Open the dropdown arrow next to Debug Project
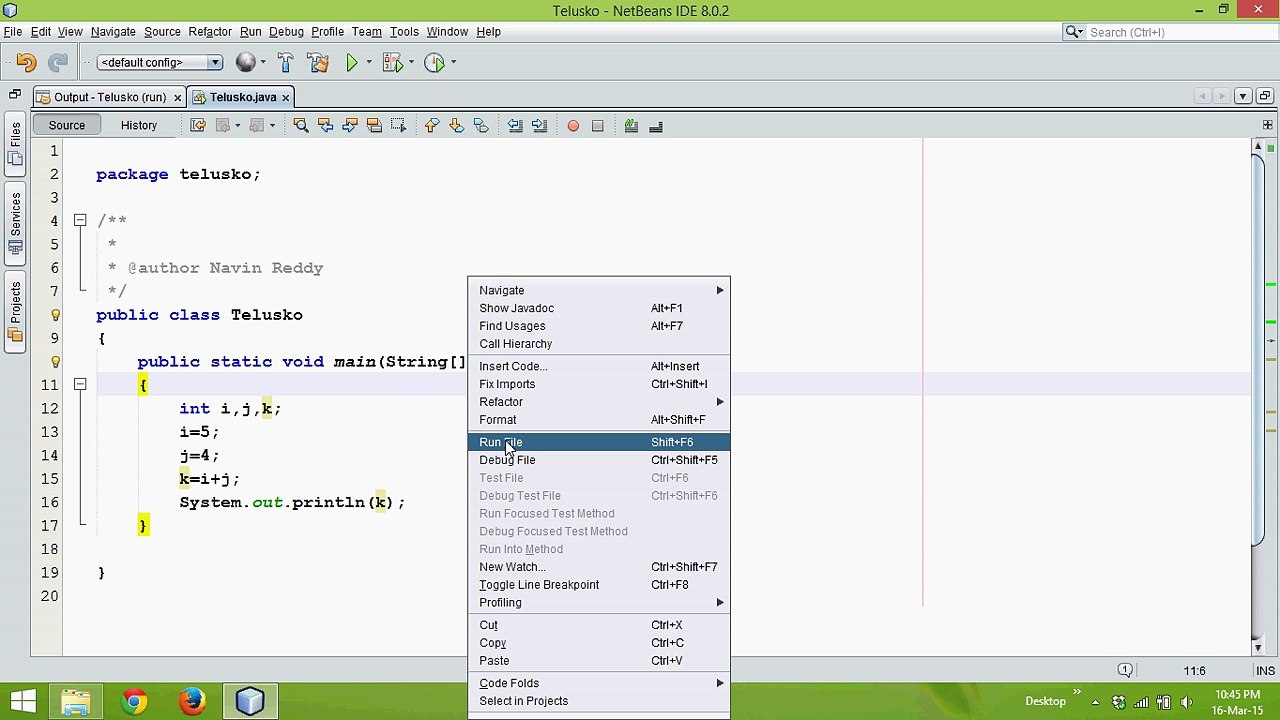This screenshot has width=1280, height=720. [x=411, y=62]
